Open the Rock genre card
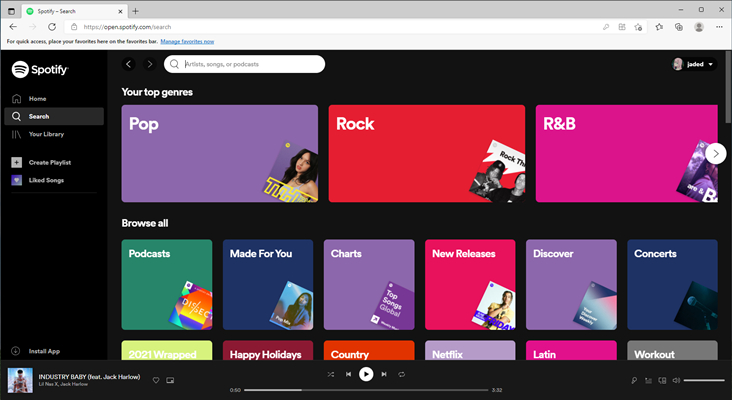732x400 pixels. pyautogui.click(x=427, y=154)
